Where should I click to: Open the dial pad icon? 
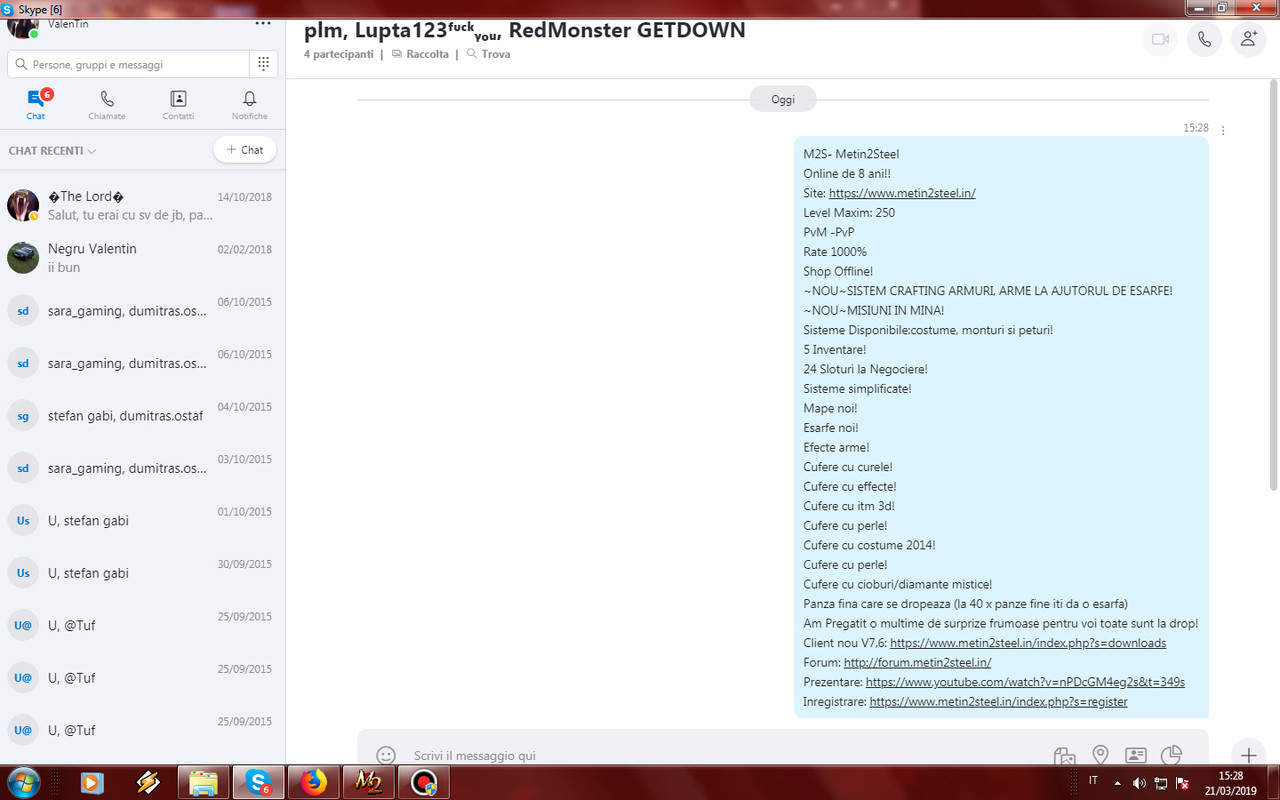point(263,64)
